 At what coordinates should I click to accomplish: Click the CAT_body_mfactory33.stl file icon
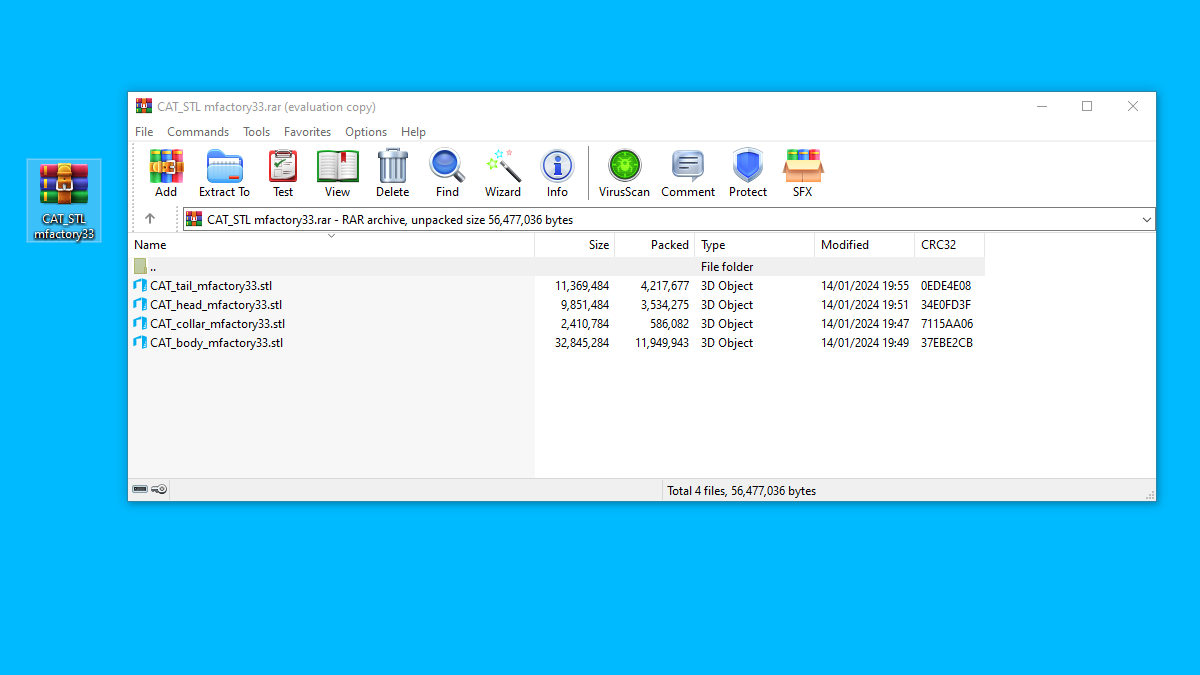[140, 343]
